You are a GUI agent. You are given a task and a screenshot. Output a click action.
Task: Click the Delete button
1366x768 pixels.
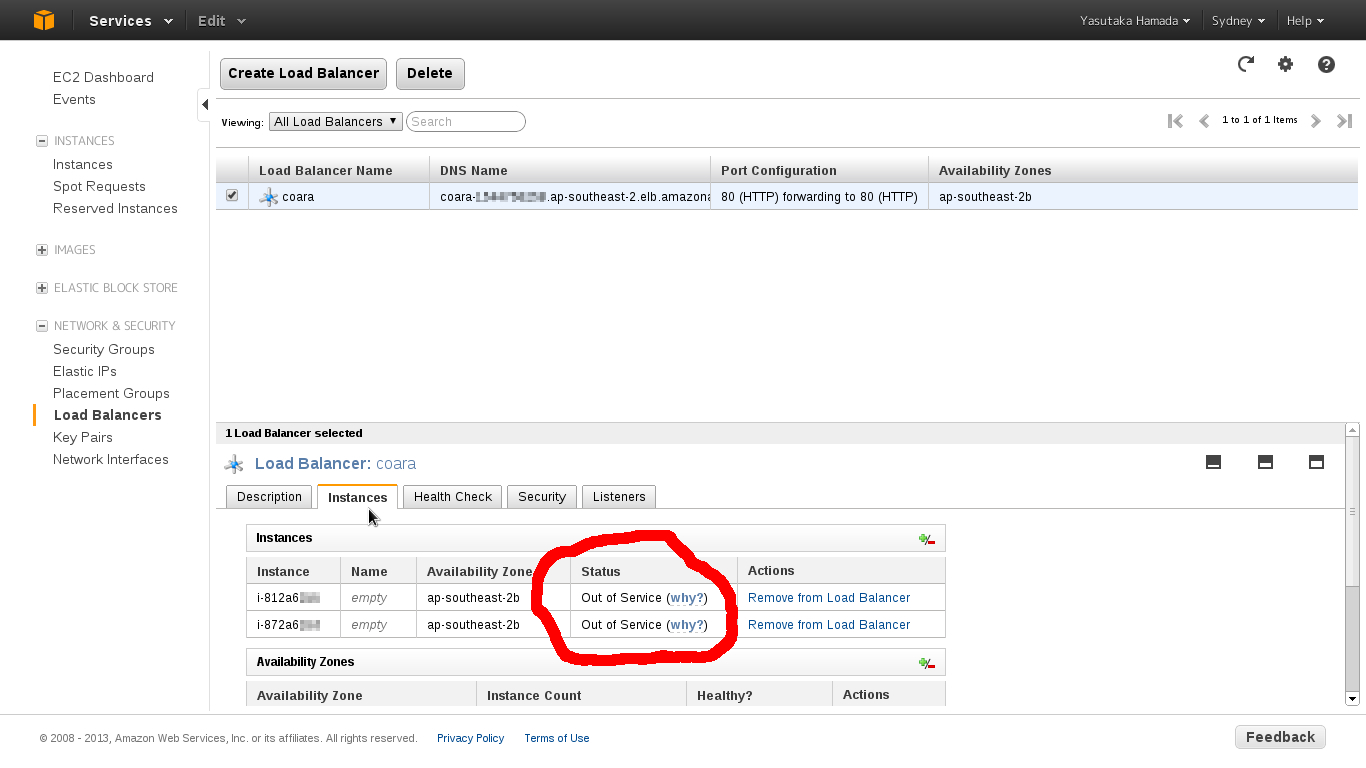coord(430,73)
